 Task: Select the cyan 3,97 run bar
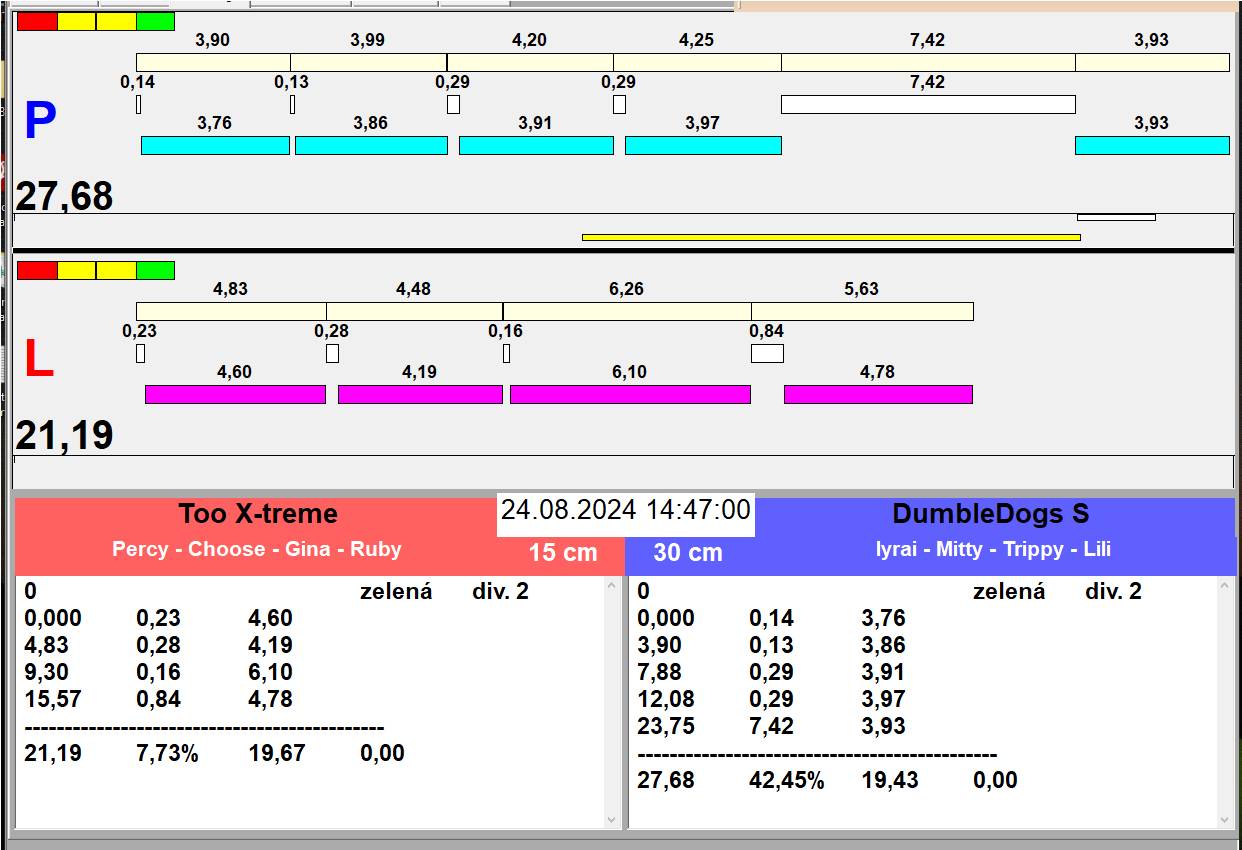click(703, 145)
